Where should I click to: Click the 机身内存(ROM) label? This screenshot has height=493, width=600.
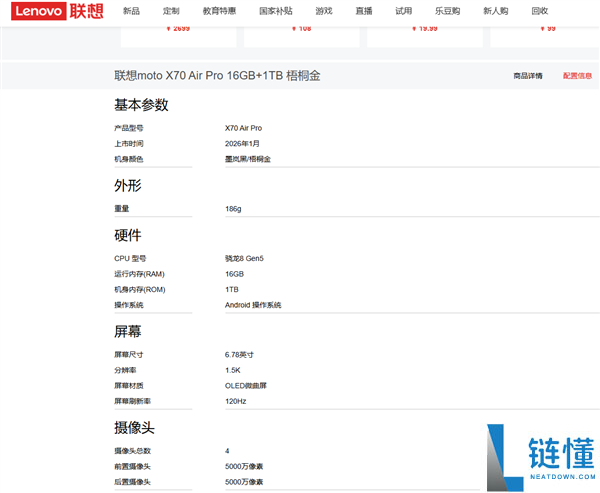[x=140, y=289]
